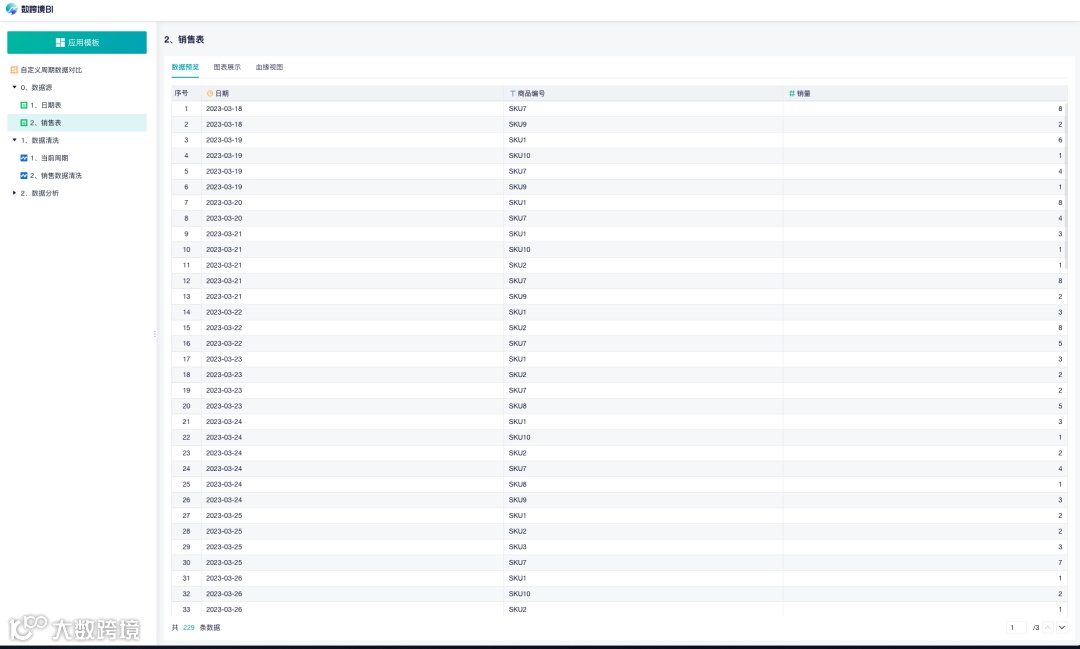The image size is (1080, 649).
Task: Click the green table icon of 1、日期表
Action: [x=24, y=105]
